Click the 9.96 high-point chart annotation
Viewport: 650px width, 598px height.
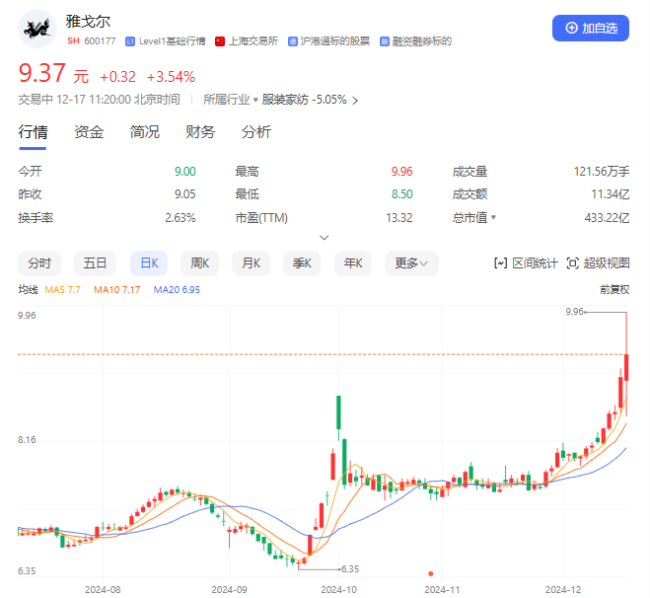click(x=575, y=312)
